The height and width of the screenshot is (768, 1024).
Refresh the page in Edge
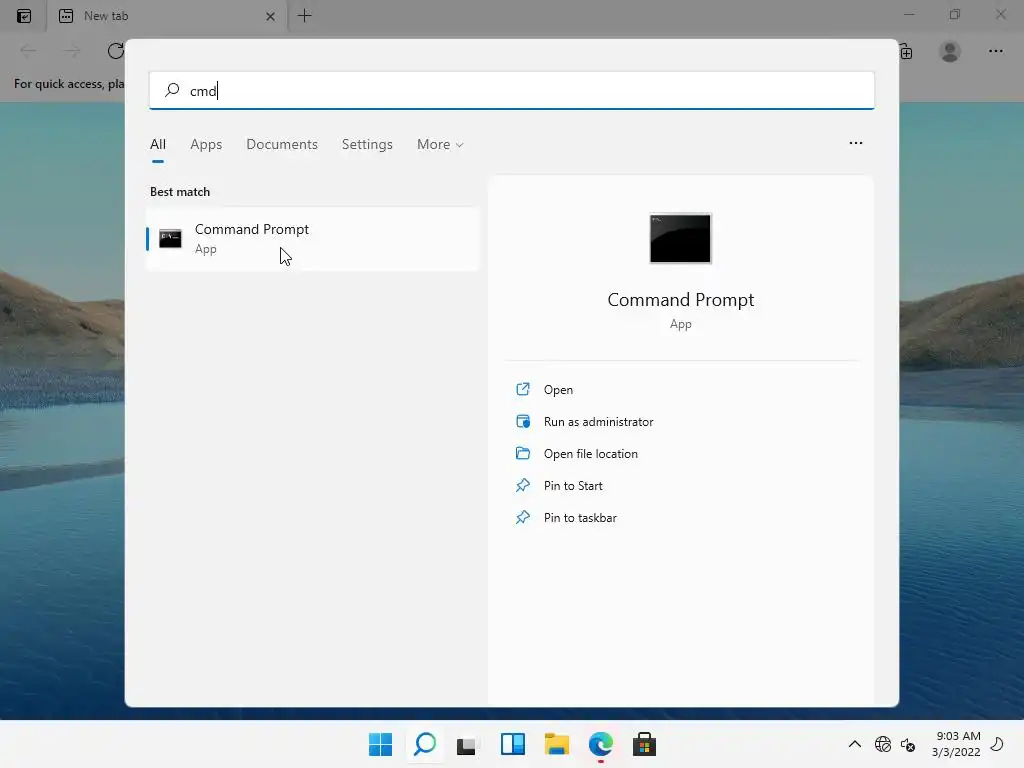[116, 51]
